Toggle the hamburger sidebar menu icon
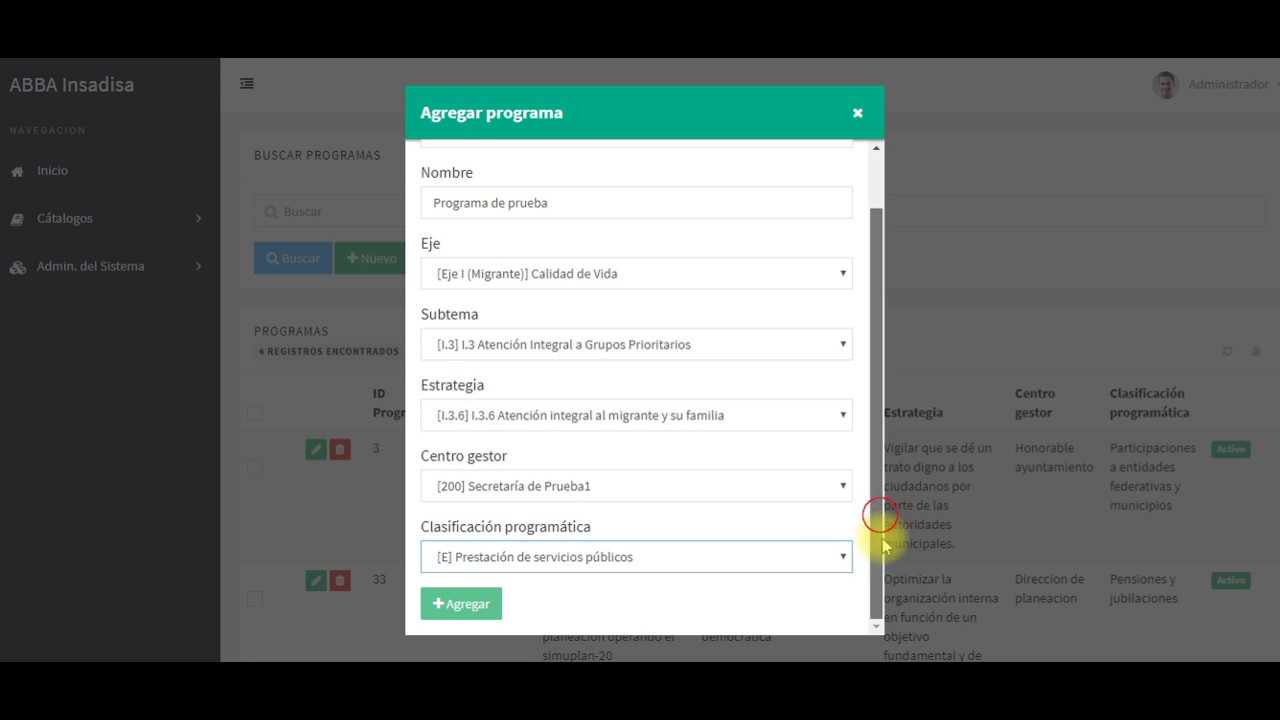Screen dimensions: 1280x720 click(247, 84)
